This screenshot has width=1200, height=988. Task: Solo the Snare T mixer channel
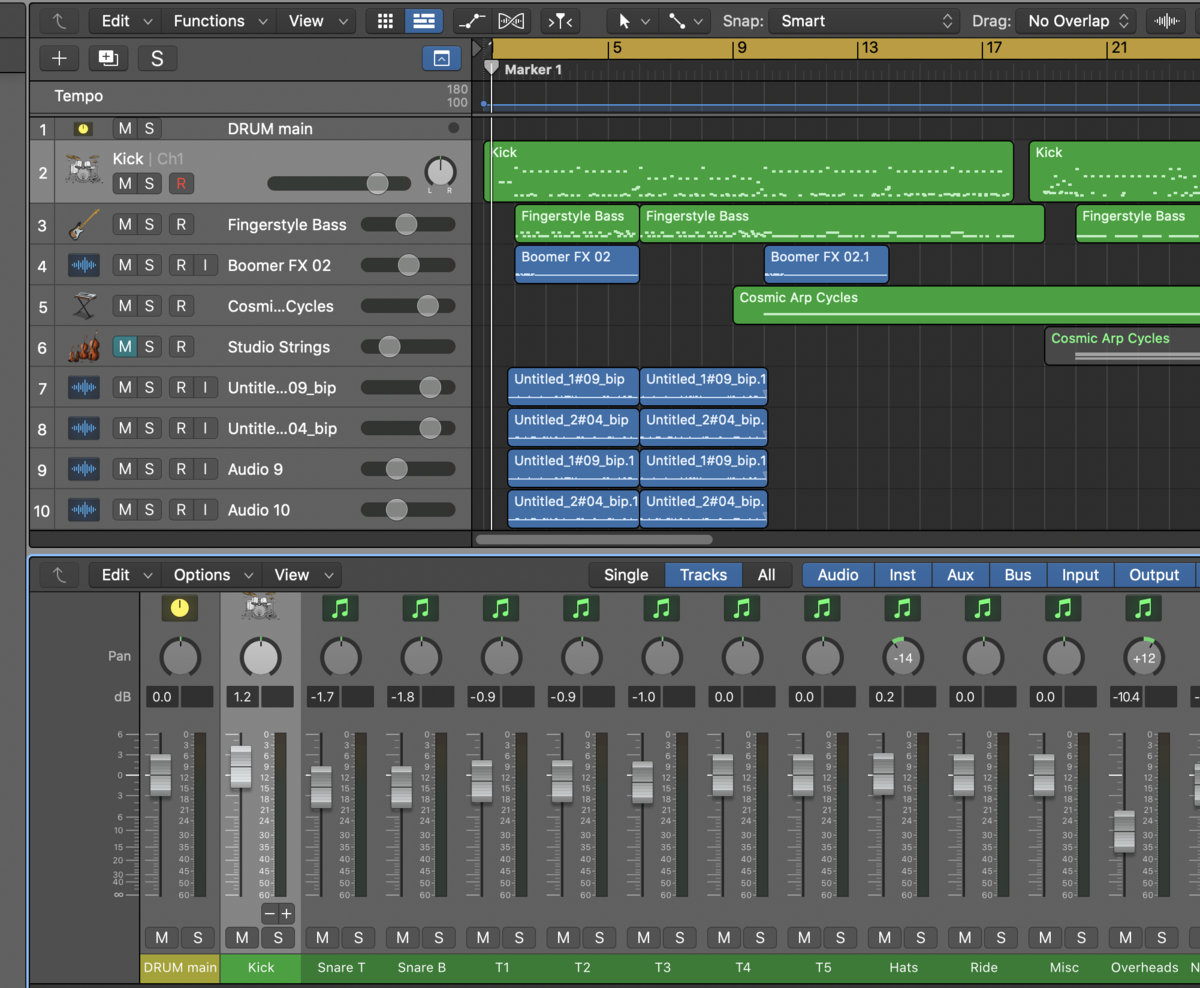point(358,937)
